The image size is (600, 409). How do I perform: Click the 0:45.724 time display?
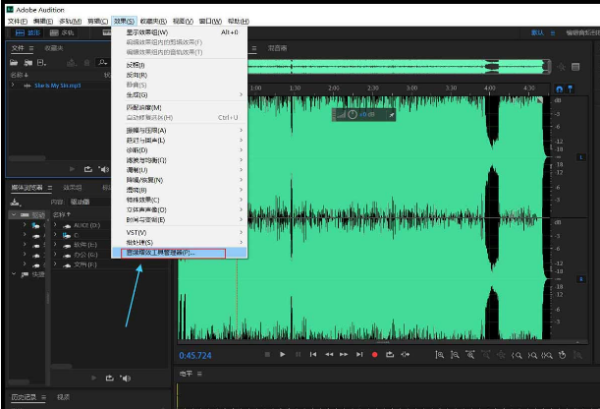[195, 355]
